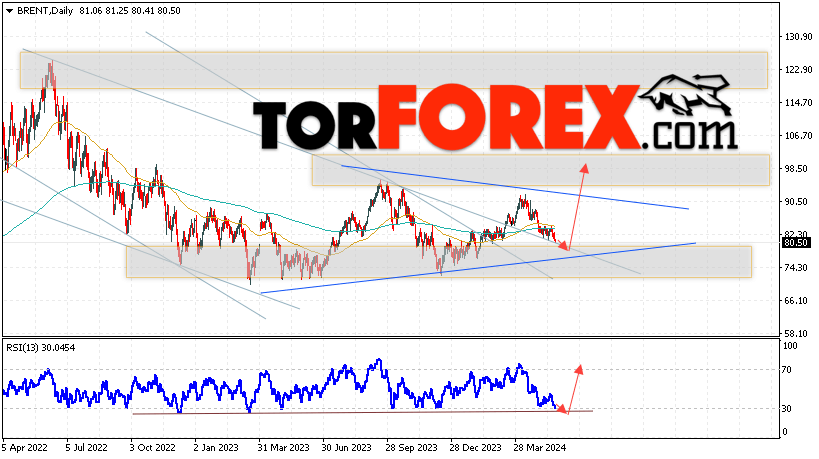Select the 74.30 price axis value

click(796, 268)
